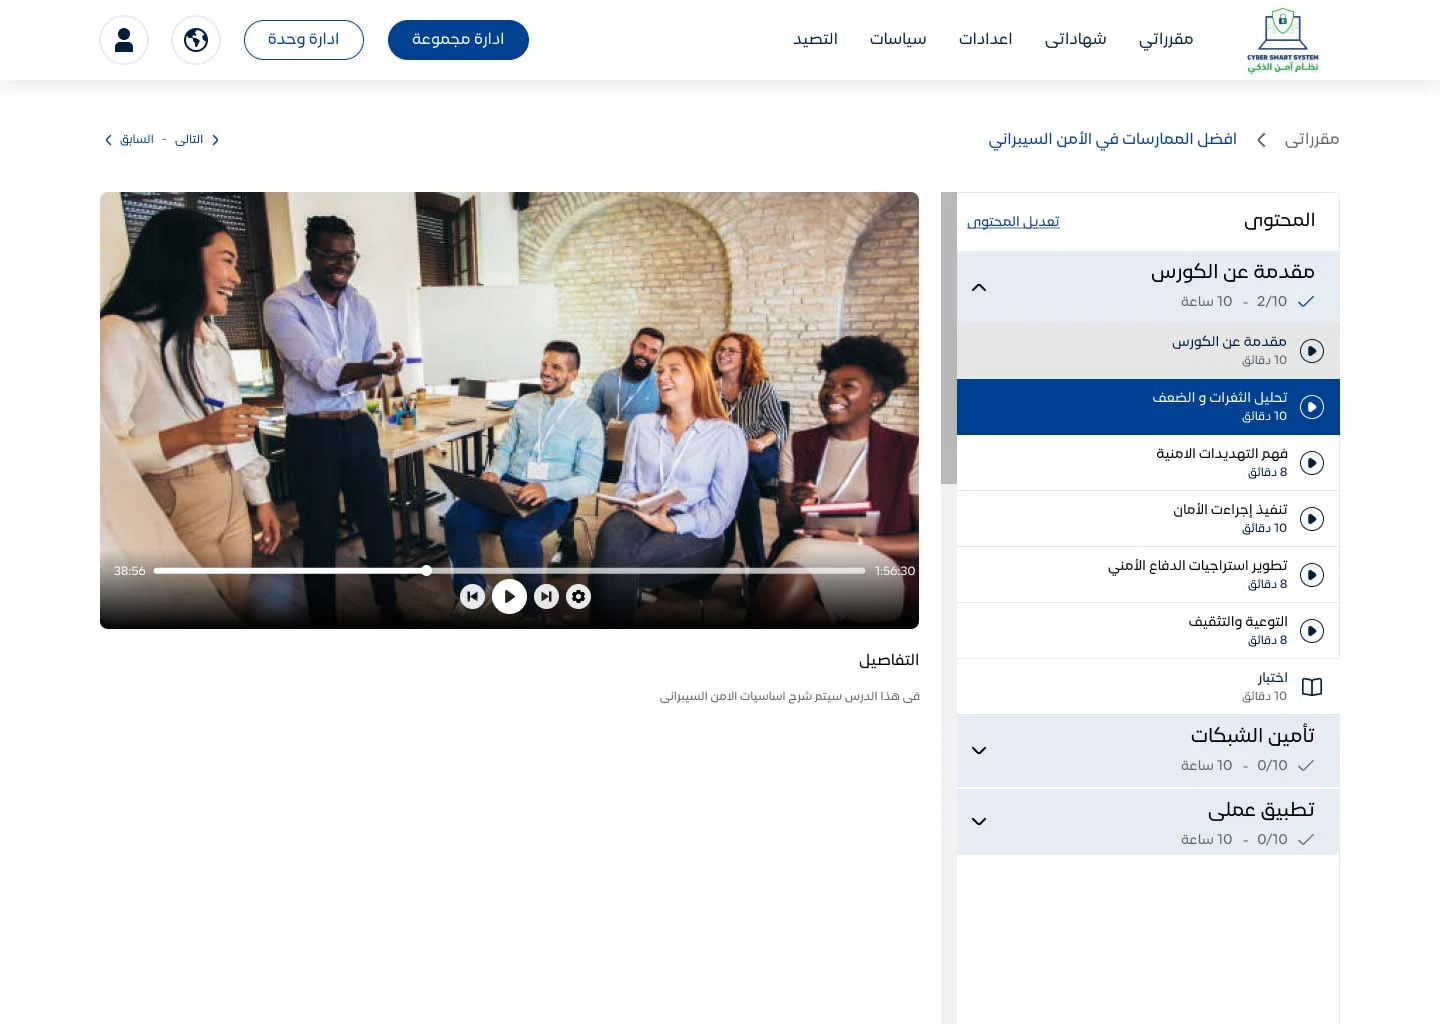Open the شهاداتى menu item
This screenshot has height=1024, width=1440.
(1075, 39)
